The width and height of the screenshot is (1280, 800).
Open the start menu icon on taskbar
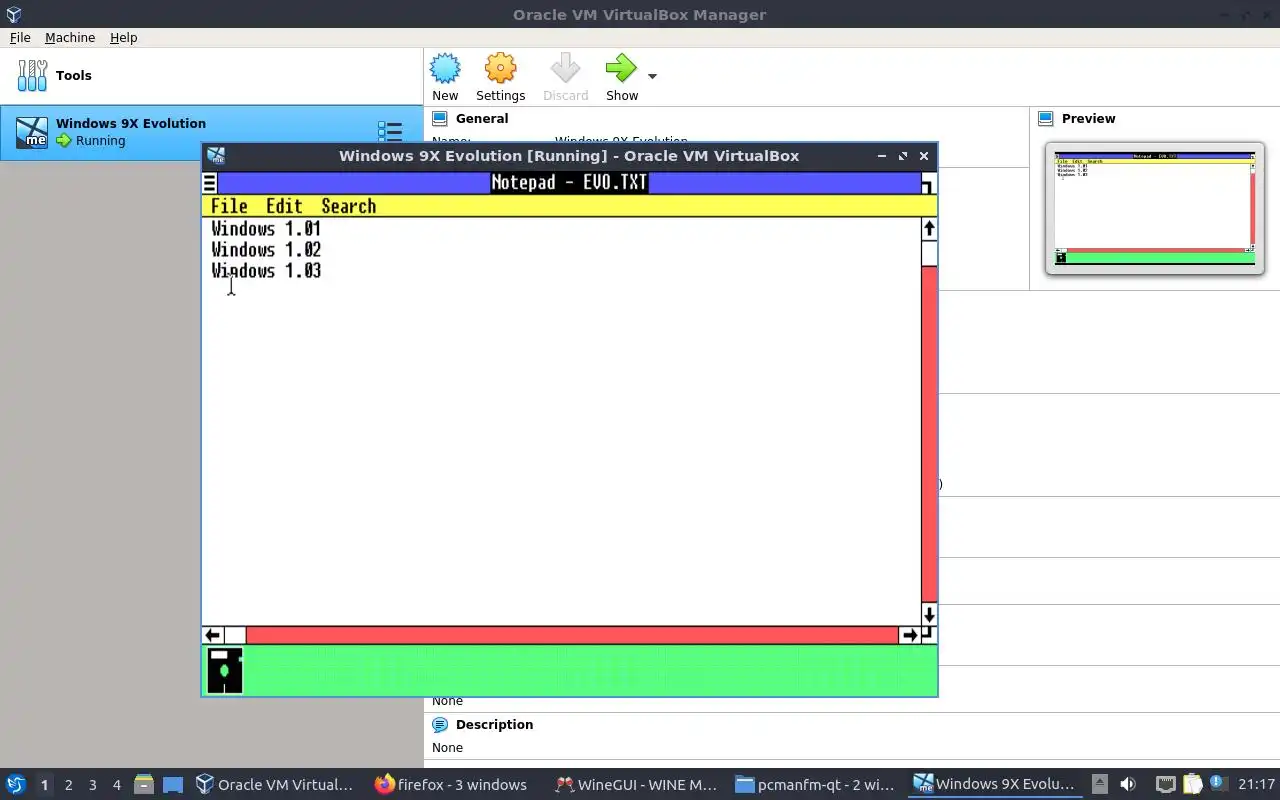pos(15,785)
